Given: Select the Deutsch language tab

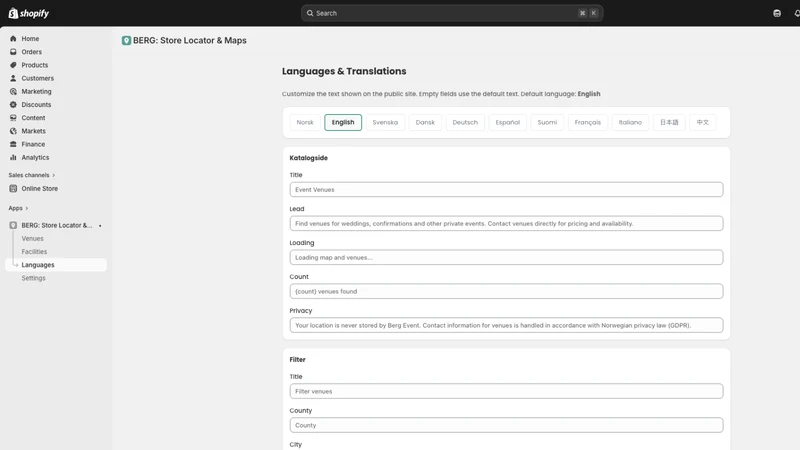Looking at the screenshot, I should pyautogui.click(x=465, y=122).
